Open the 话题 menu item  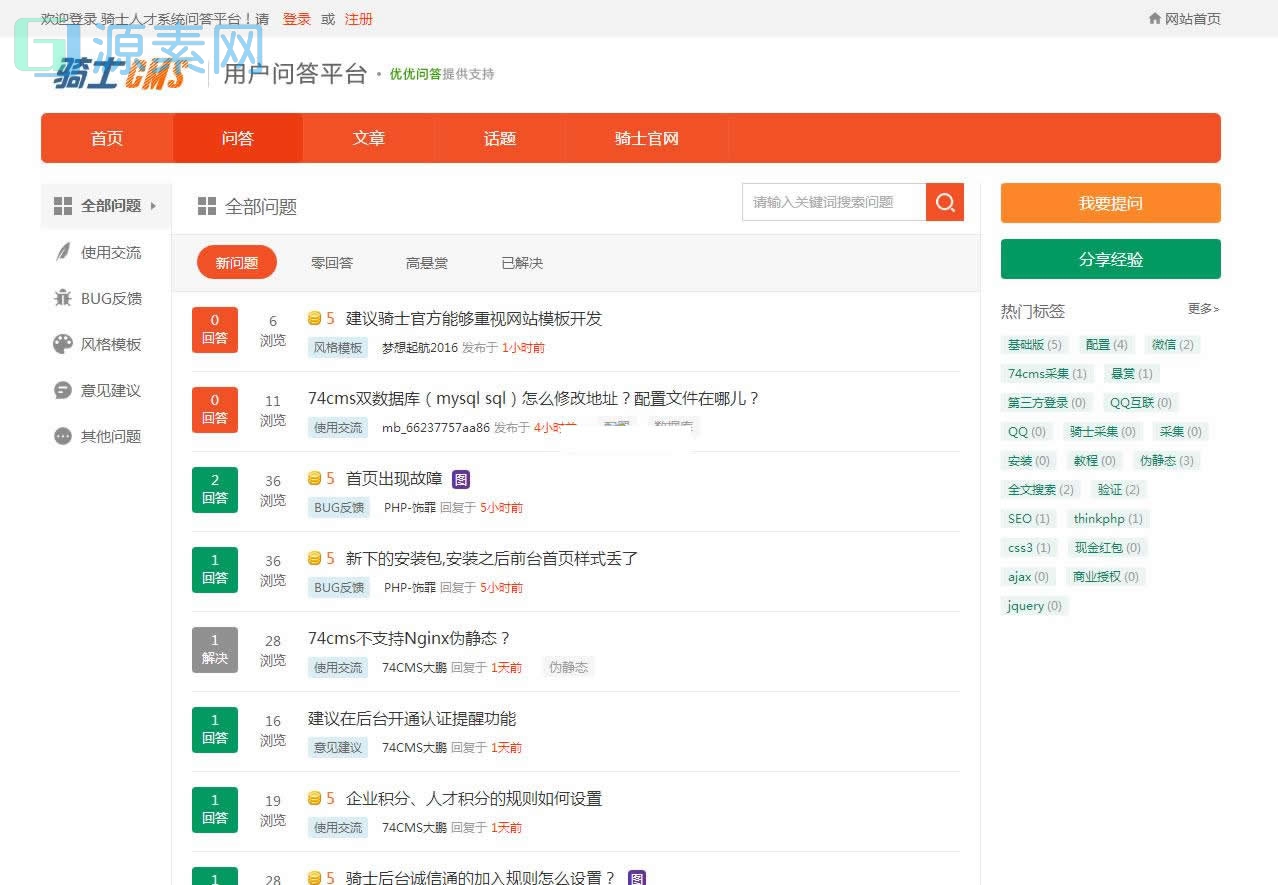tap(499, 138)
